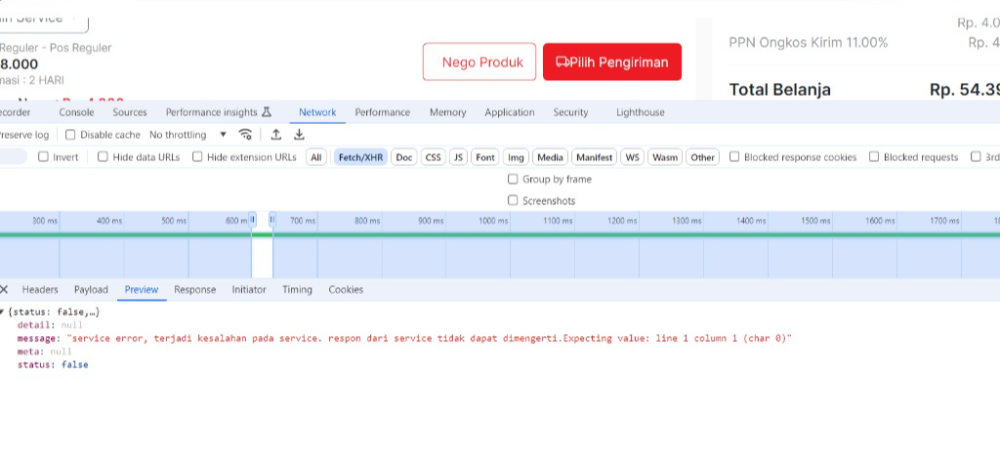Click the 1000 ms timeline marker
The width and height of the screenshot is (1000, 463).
[494, 221]
